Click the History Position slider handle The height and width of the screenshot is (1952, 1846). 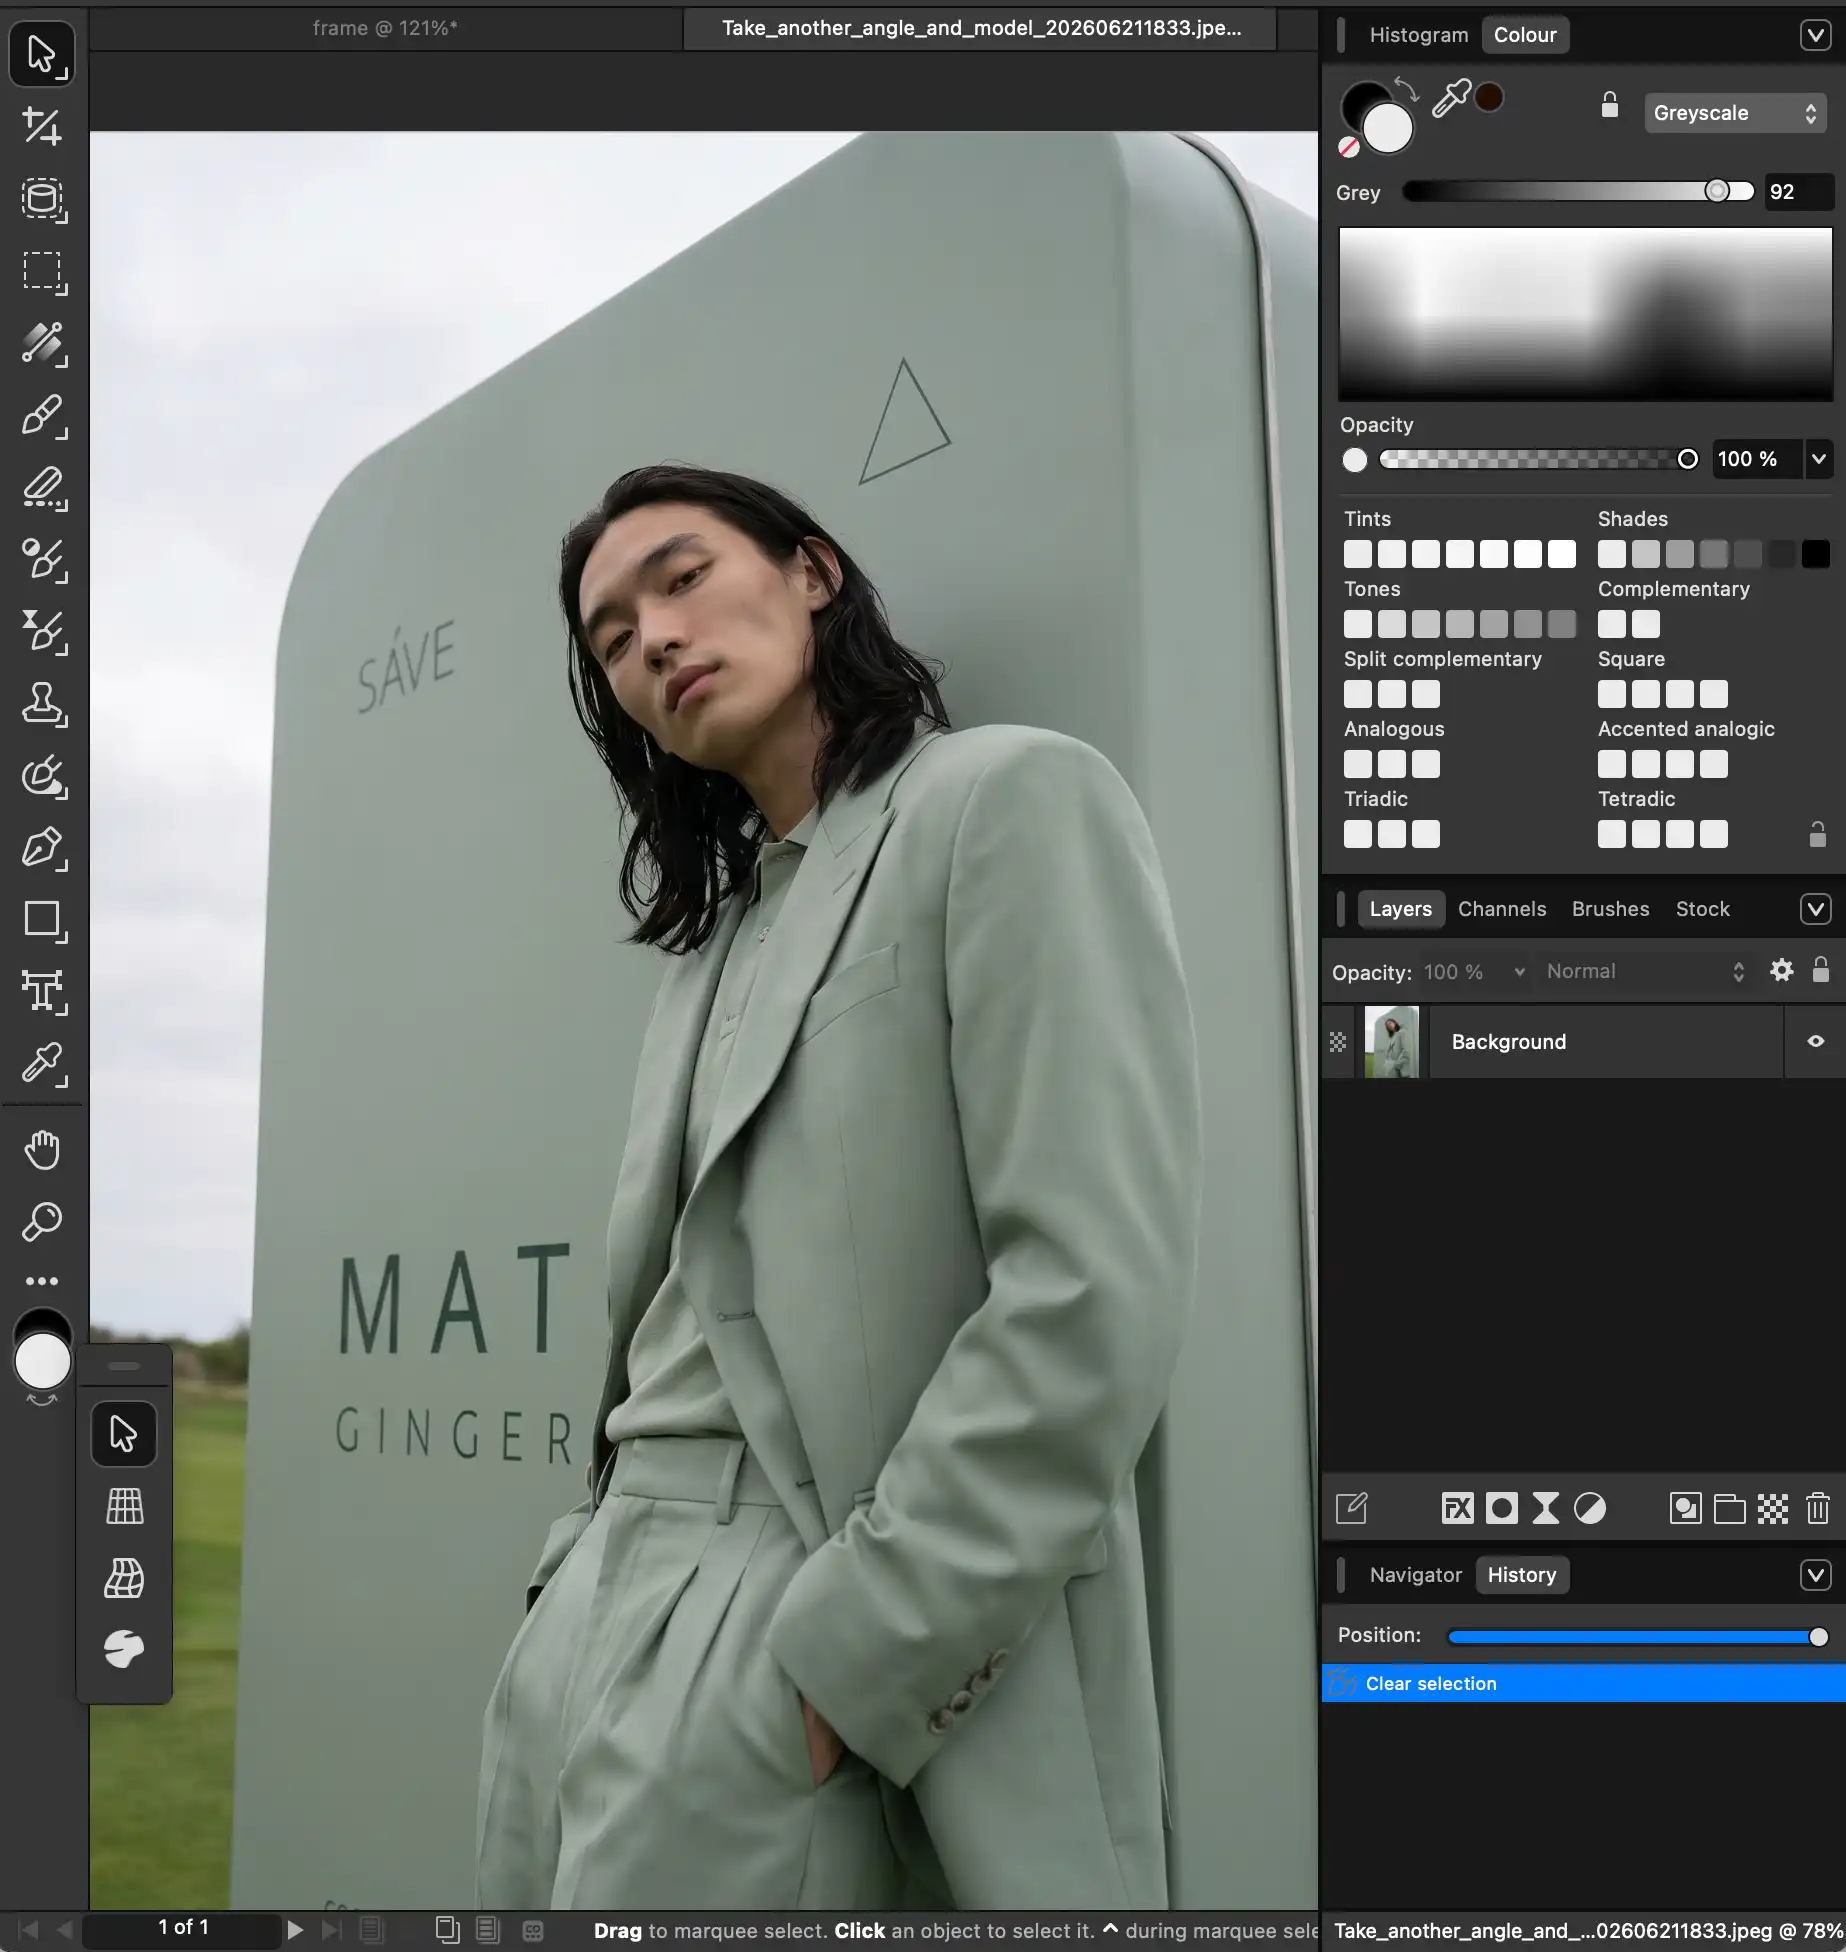tap(1819, 1637)
